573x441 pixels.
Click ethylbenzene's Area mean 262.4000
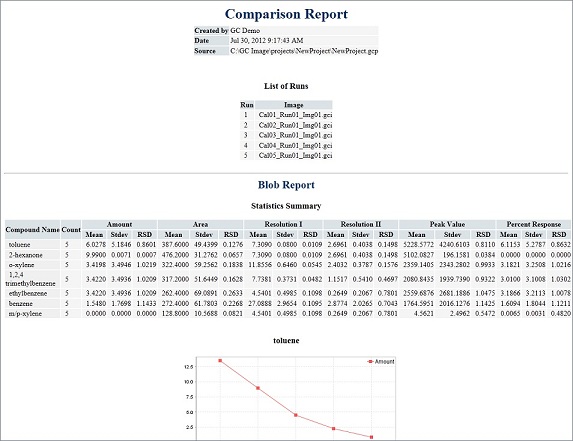tap(175, 293)
